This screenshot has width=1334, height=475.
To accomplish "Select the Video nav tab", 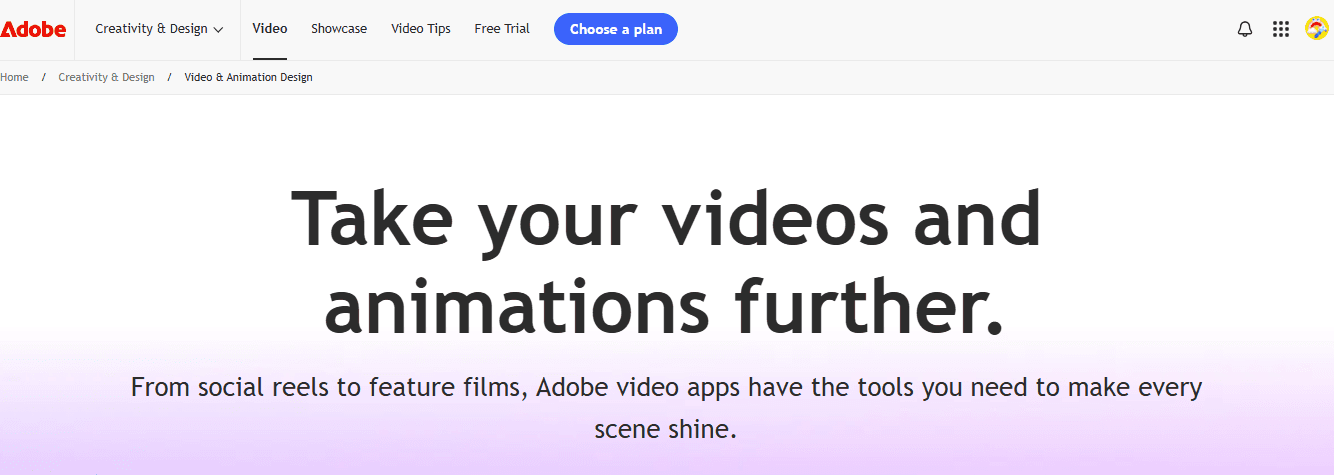I will 270,29.
